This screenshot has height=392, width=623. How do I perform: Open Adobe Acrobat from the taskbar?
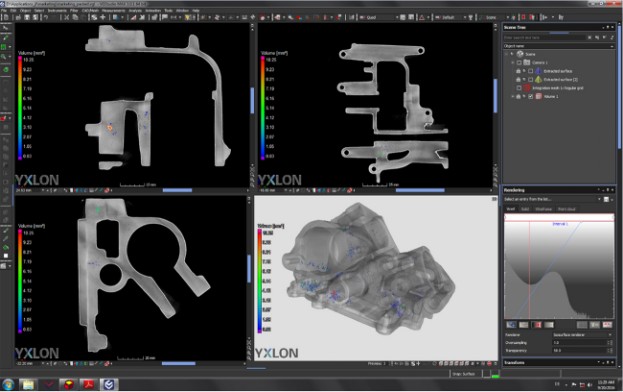pyautogui.click(x=88, y=384)
